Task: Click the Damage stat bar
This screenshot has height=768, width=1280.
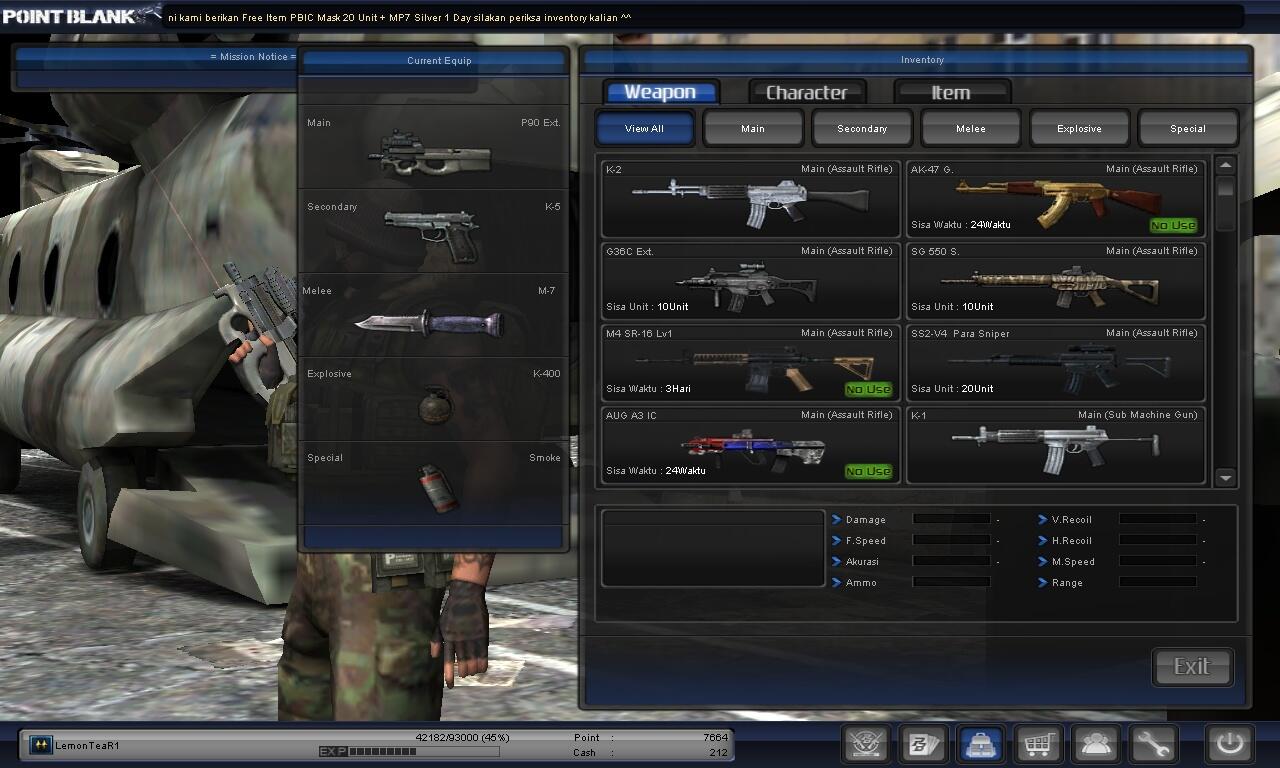Action: click(952, 519)
